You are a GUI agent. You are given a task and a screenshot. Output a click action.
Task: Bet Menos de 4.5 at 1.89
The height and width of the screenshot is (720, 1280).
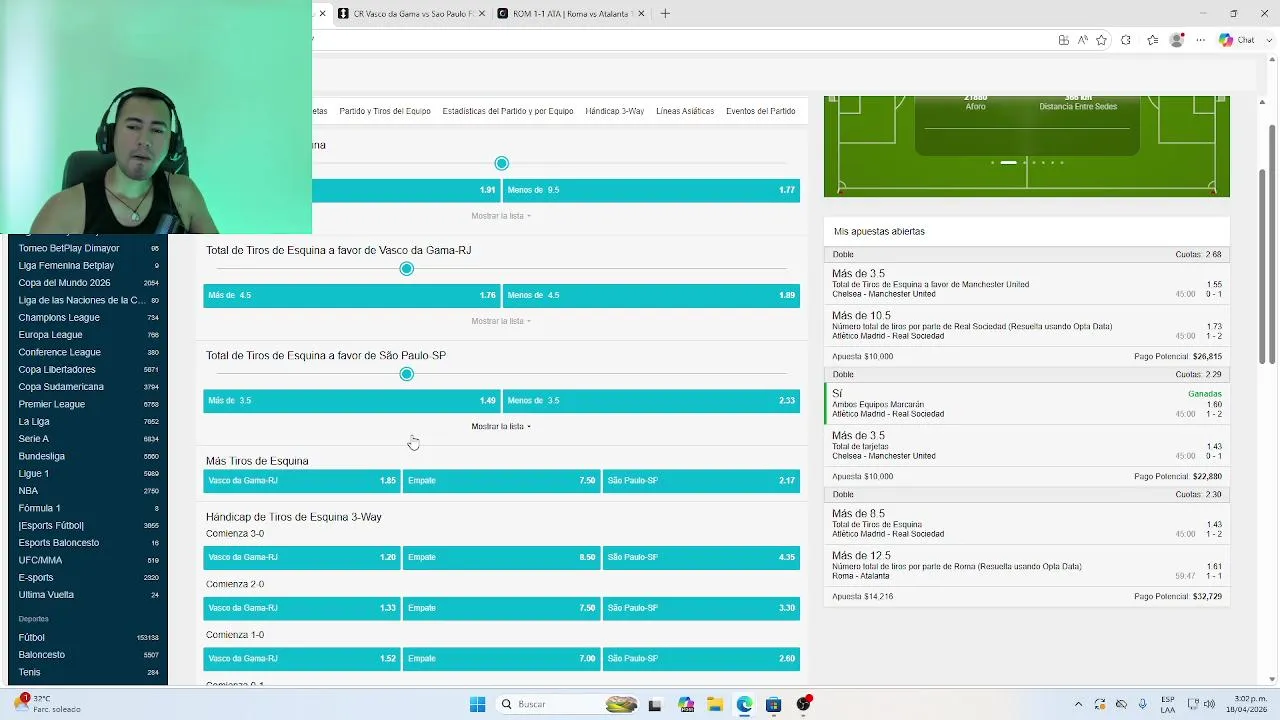point(651,295)
